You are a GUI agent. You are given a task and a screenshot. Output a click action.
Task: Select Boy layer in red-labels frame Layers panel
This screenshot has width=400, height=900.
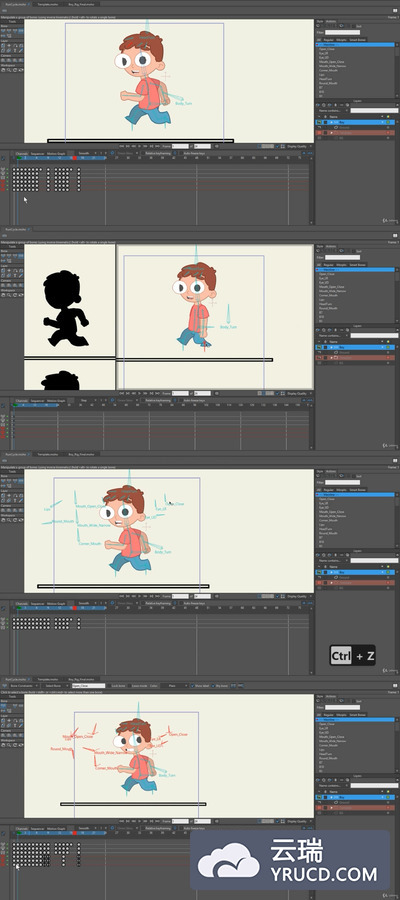pos(356,797)
